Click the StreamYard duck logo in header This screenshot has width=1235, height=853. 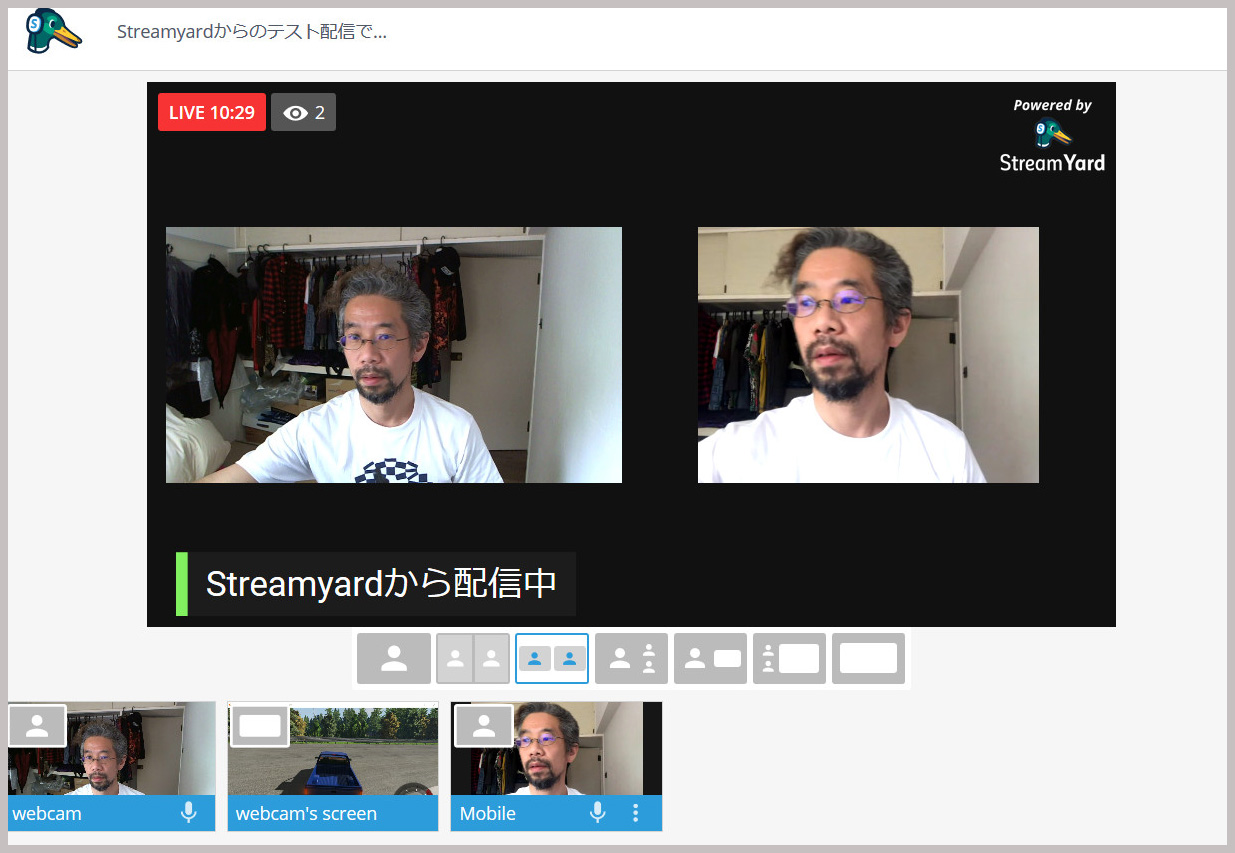coord(54,31)
